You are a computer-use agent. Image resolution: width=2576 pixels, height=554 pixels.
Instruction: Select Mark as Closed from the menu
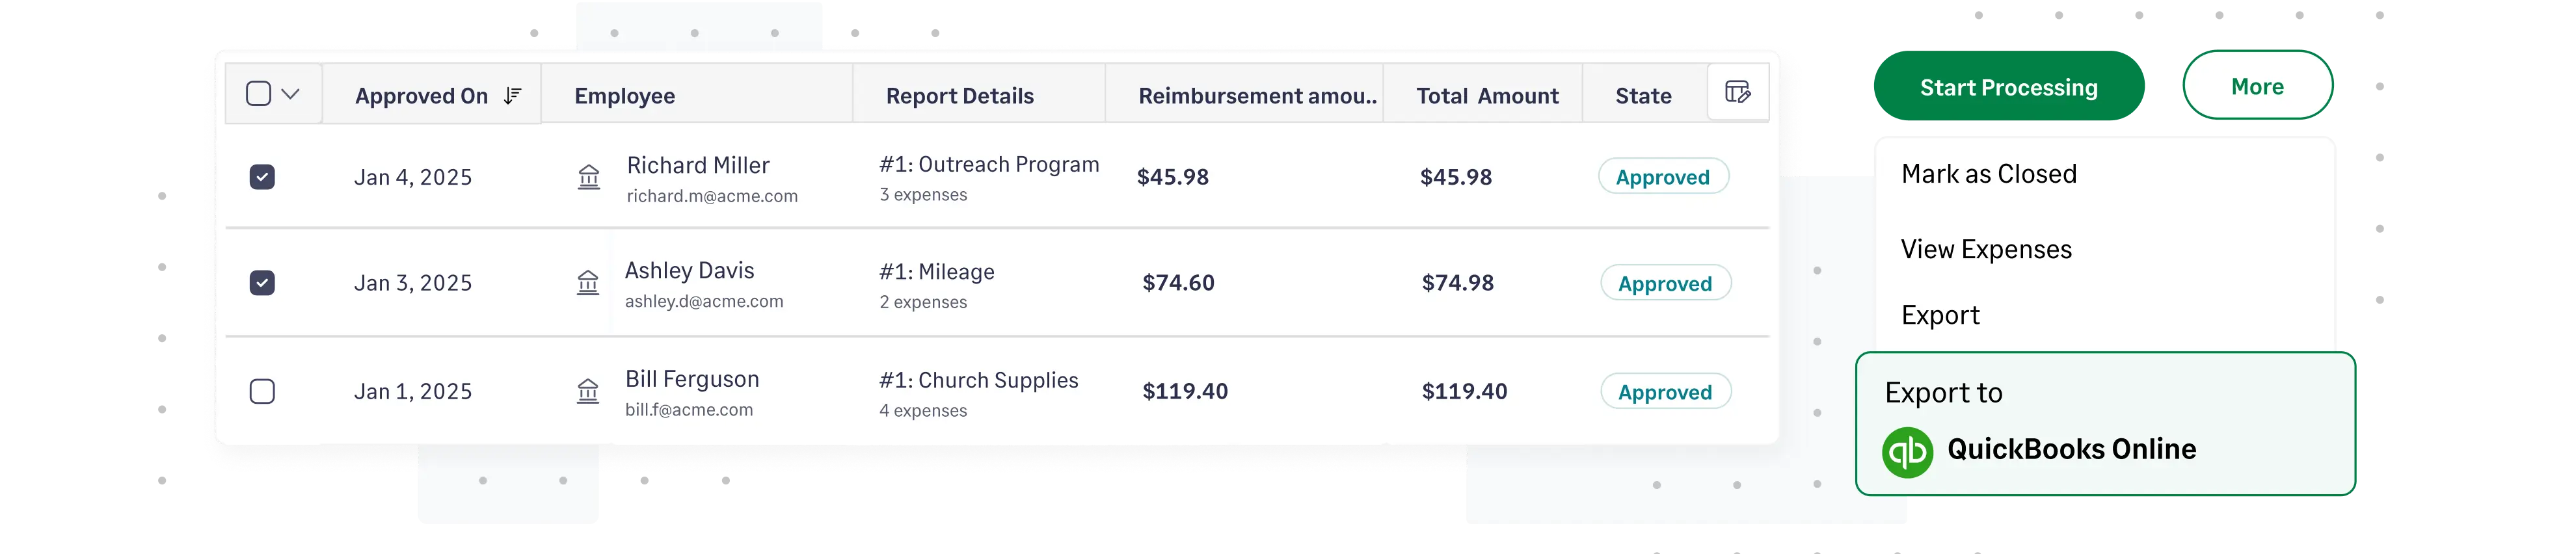point(1989,173)
